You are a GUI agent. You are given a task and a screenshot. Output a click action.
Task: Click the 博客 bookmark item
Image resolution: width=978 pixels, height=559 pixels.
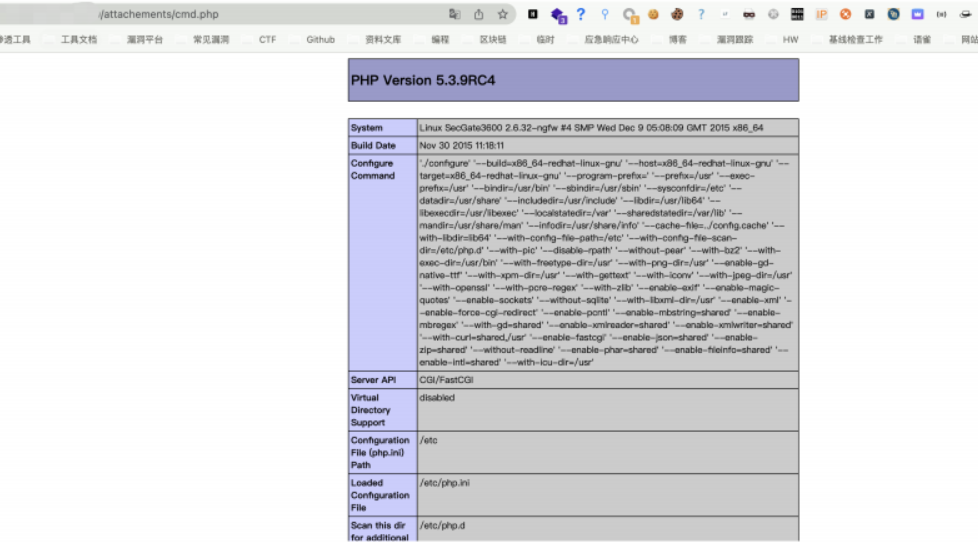[677, 40]
